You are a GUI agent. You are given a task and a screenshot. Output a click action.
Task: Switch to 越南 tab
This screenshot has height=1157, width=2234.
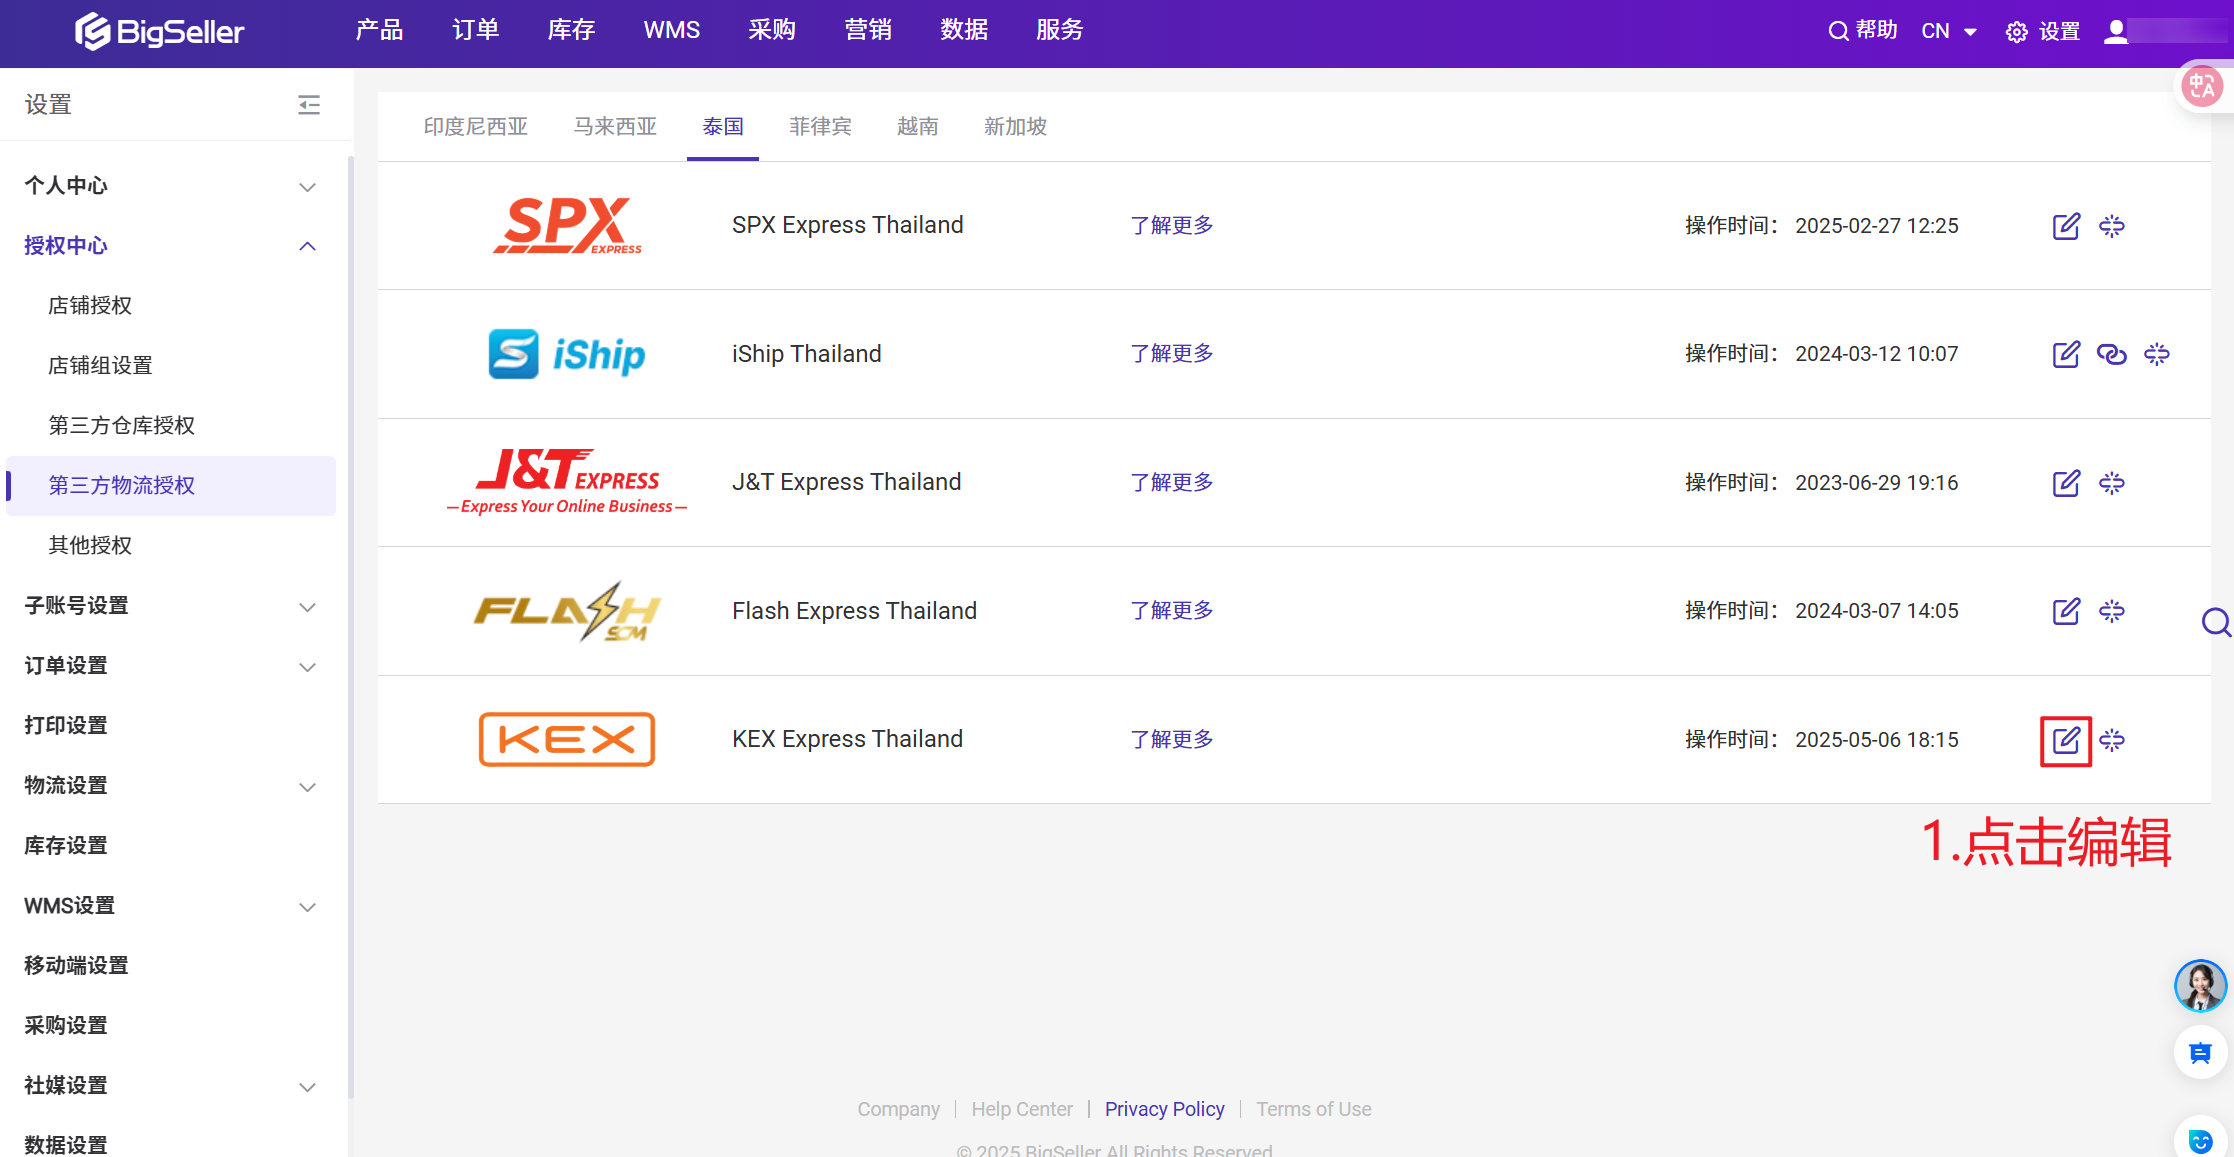(x=918, y=127)
